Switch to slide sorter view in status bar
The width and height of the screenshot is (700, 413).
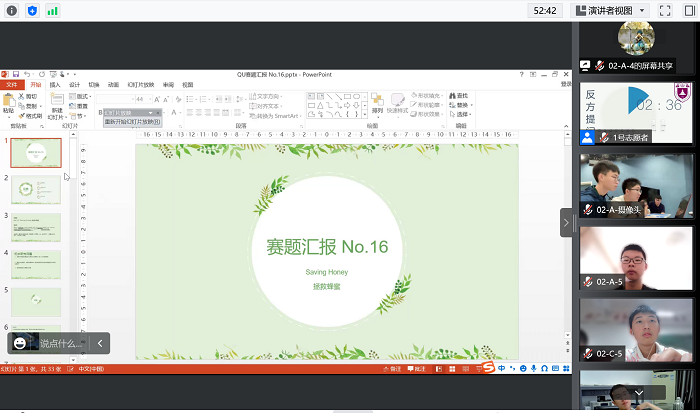click(452, 369)
